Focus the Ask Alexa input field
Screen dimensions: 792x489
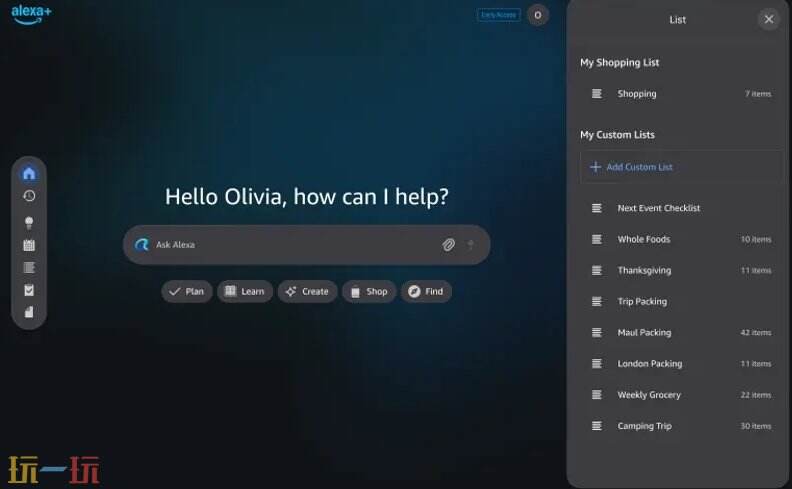pos(307,244)
